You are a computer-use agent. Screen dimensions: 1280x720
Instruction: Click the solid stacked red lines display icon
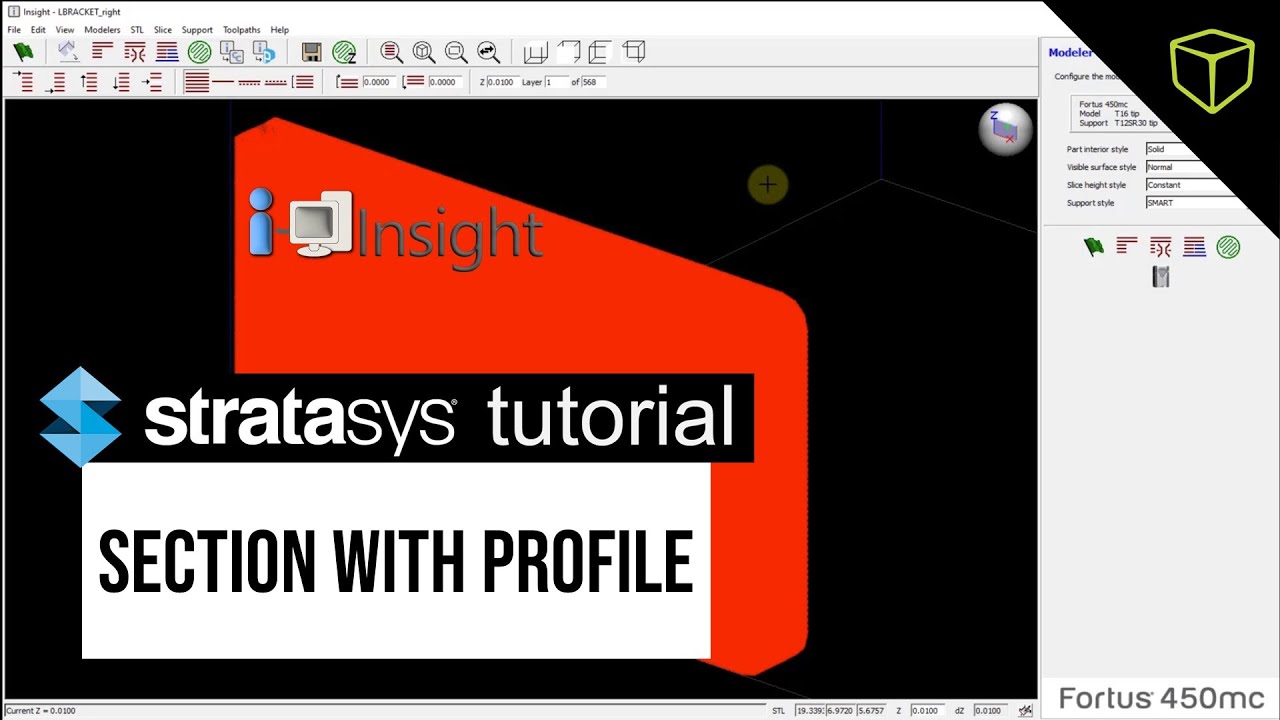point(197,82)
